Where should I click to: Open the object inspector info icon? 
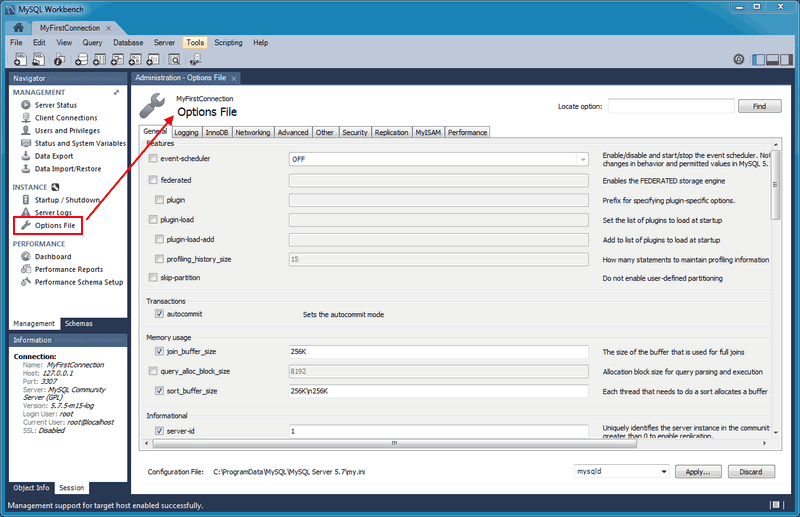click(59, 59)
